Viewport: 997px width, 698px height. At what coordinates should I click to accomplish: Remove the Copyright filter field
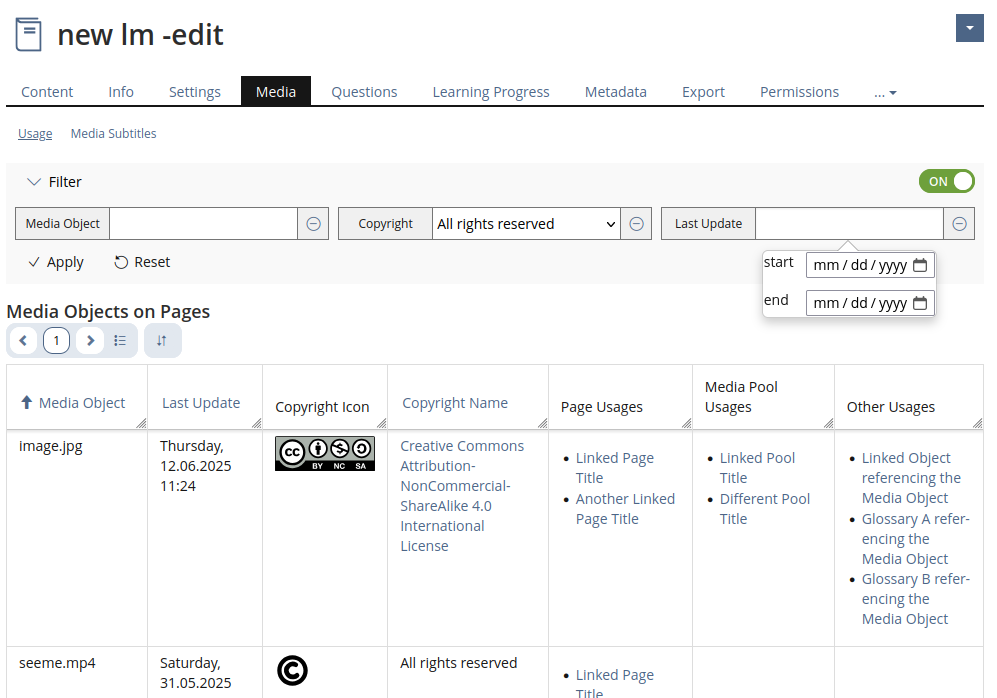pyautogui.click(x=636, y=224)
